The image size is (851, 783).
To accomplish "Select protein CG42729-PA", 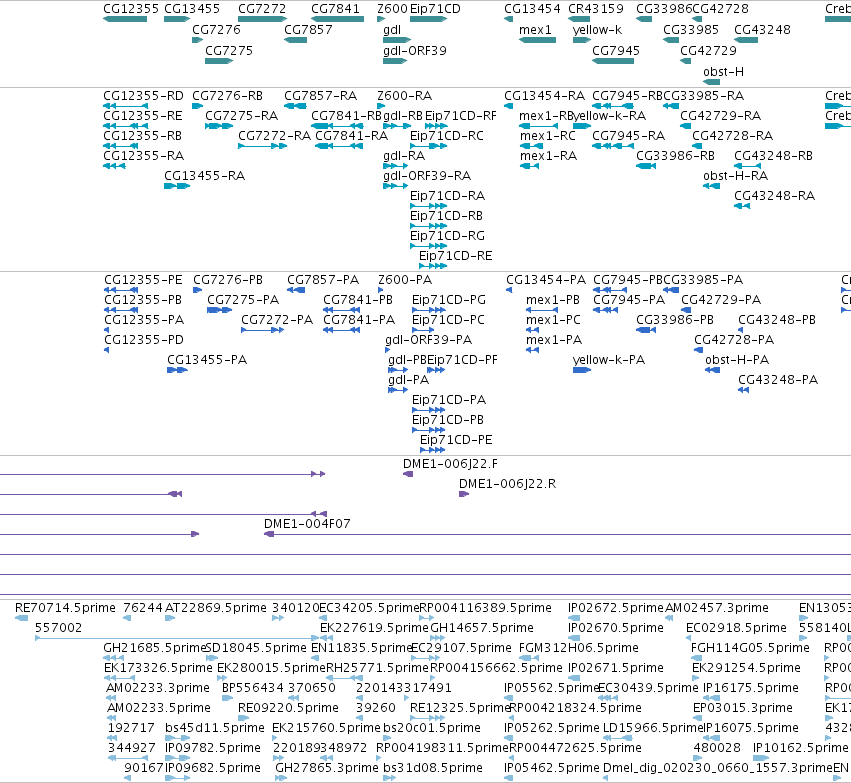I will [721, 300].
